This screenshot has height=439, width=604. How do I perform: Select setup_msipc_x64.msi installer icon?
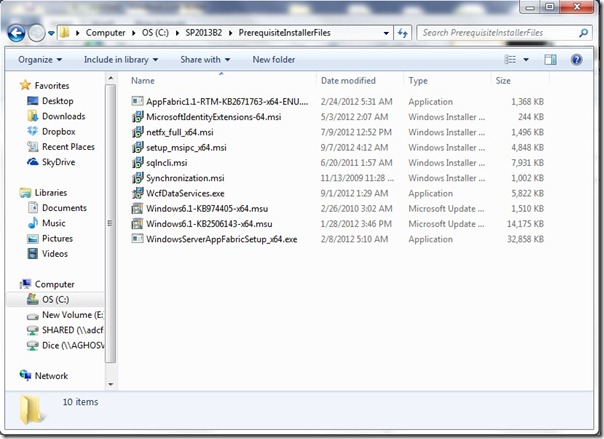[x=137, y=147]
